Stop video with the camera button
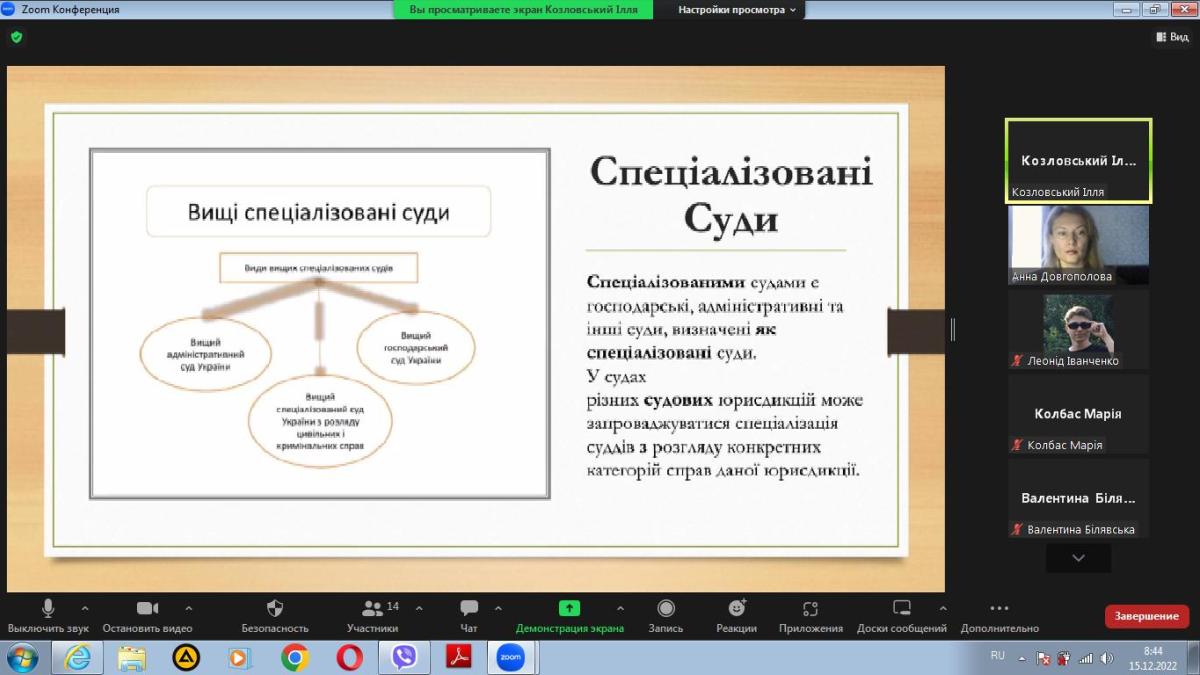Viewport: 1200px width, 675px height. pyautogui.click(x=147, y=608)
